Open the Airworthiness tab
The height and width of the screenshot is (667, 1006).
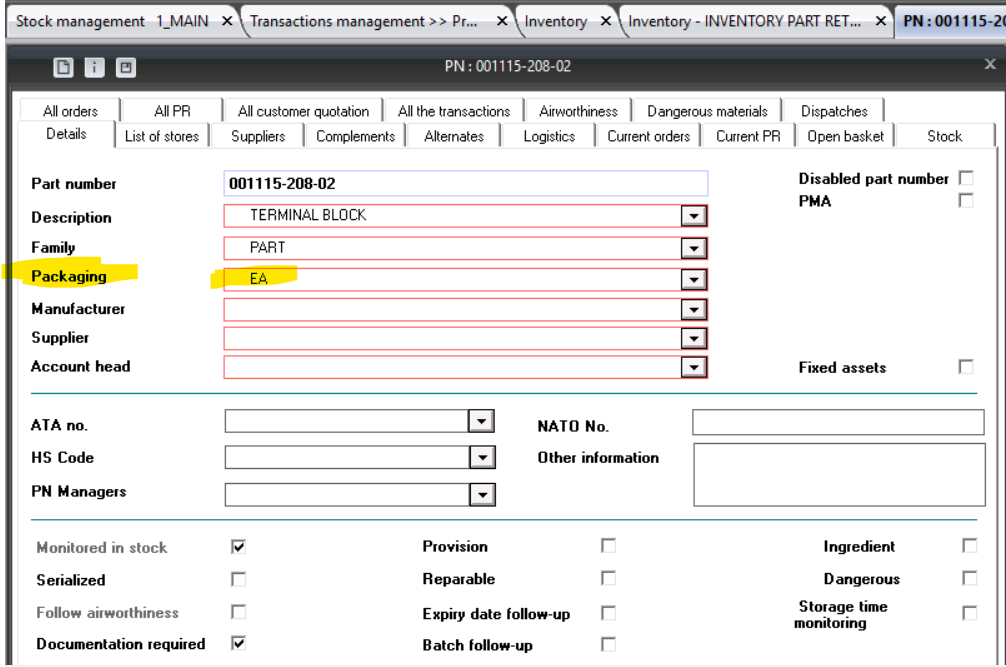click(x=578, y=111)
